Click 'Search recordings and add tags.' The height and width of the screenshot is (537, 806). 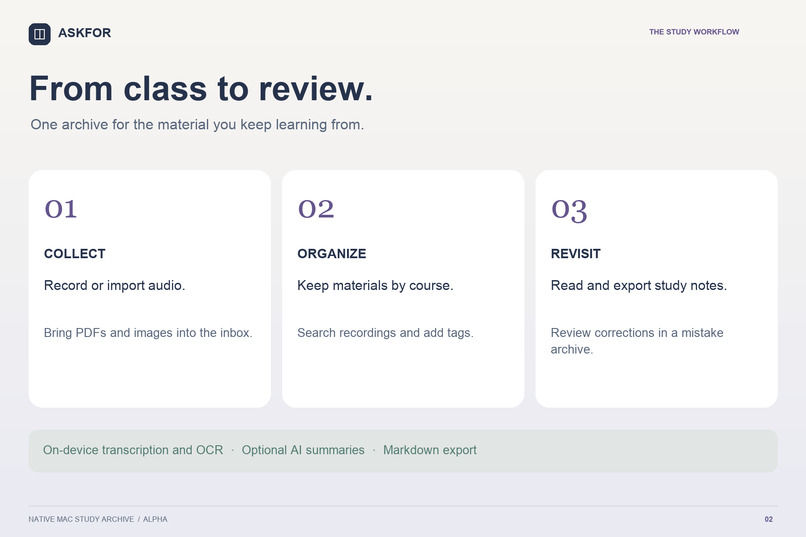tap(386, 333)
